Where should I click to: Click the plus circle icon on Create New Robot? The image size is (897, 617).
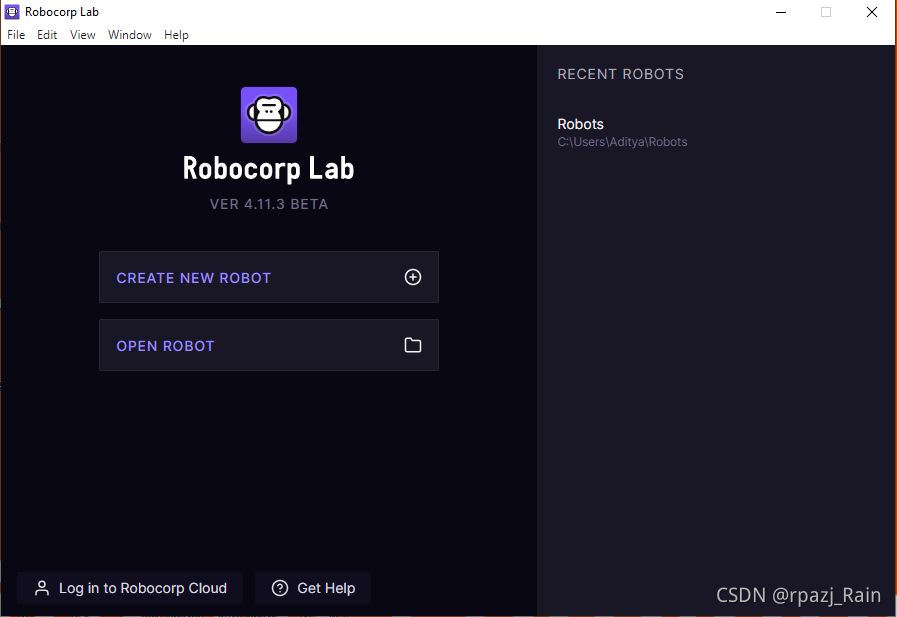pos(413,277)
